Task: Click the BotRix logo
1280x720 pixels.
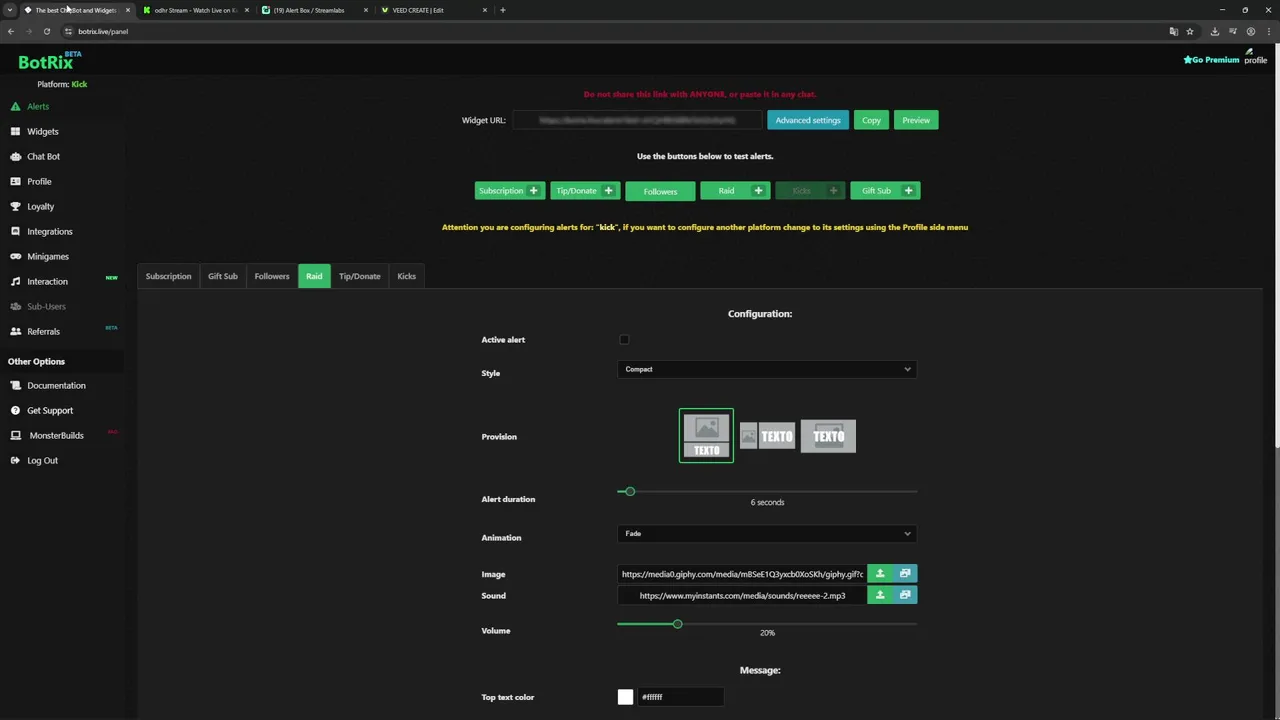Action: click(48, 62)
